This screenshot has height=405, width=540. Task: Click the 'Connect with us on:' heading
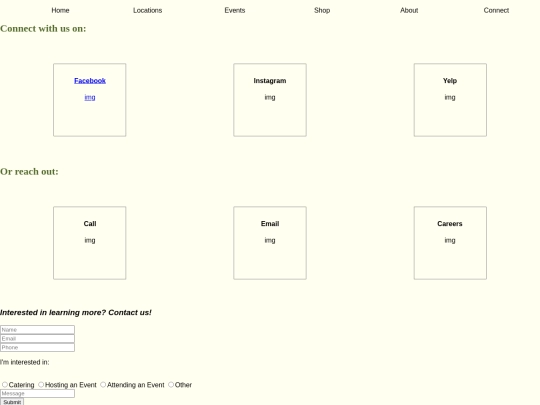[x=43, y=29]
